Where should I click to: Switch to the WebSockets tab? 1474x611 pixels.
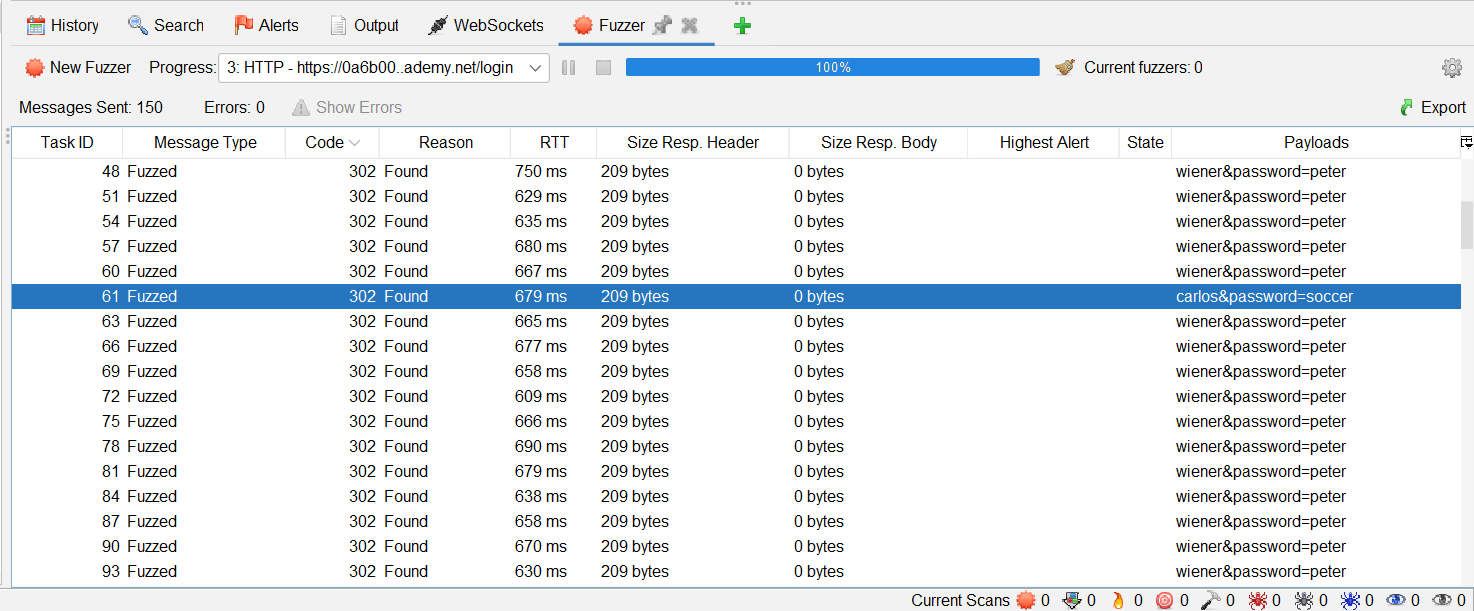click(485, 26)
